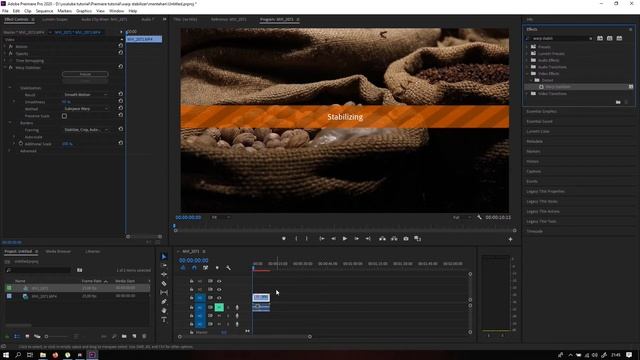Image resolution: width=640 pixels, height=360 pixels.
Task: Collapse the Borders section
Action: click(10, 123)
